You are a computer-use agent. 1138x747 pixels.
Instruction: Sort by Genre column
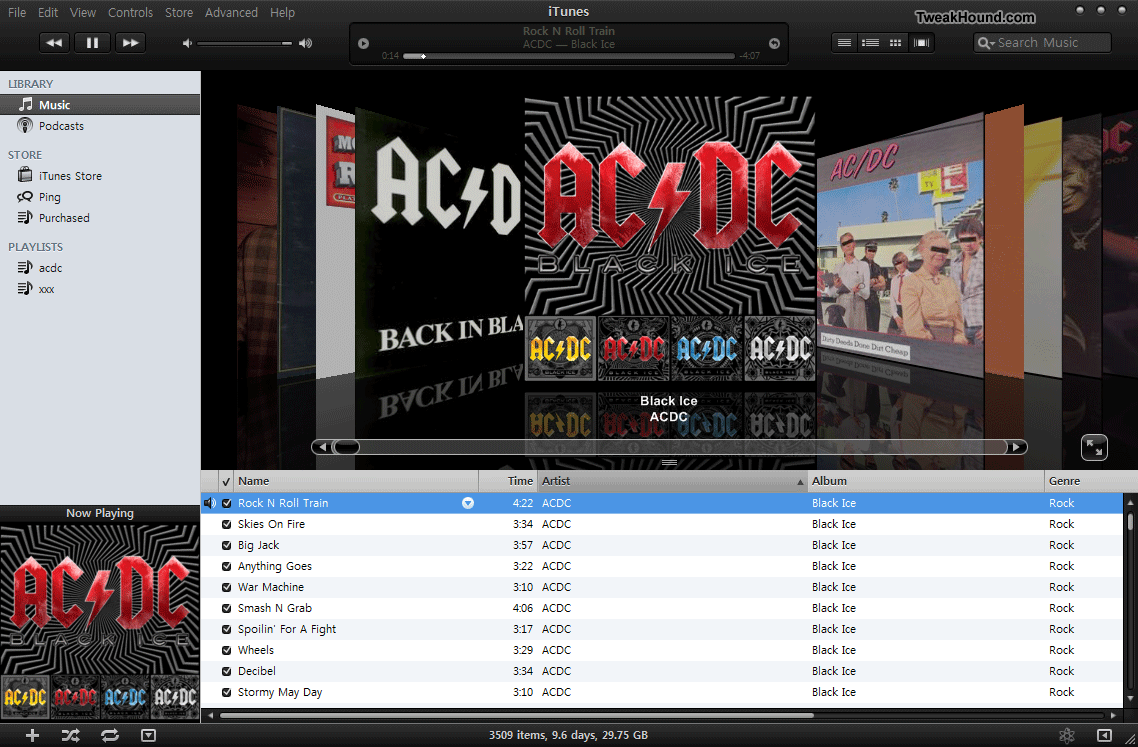tap(1091, 481)
